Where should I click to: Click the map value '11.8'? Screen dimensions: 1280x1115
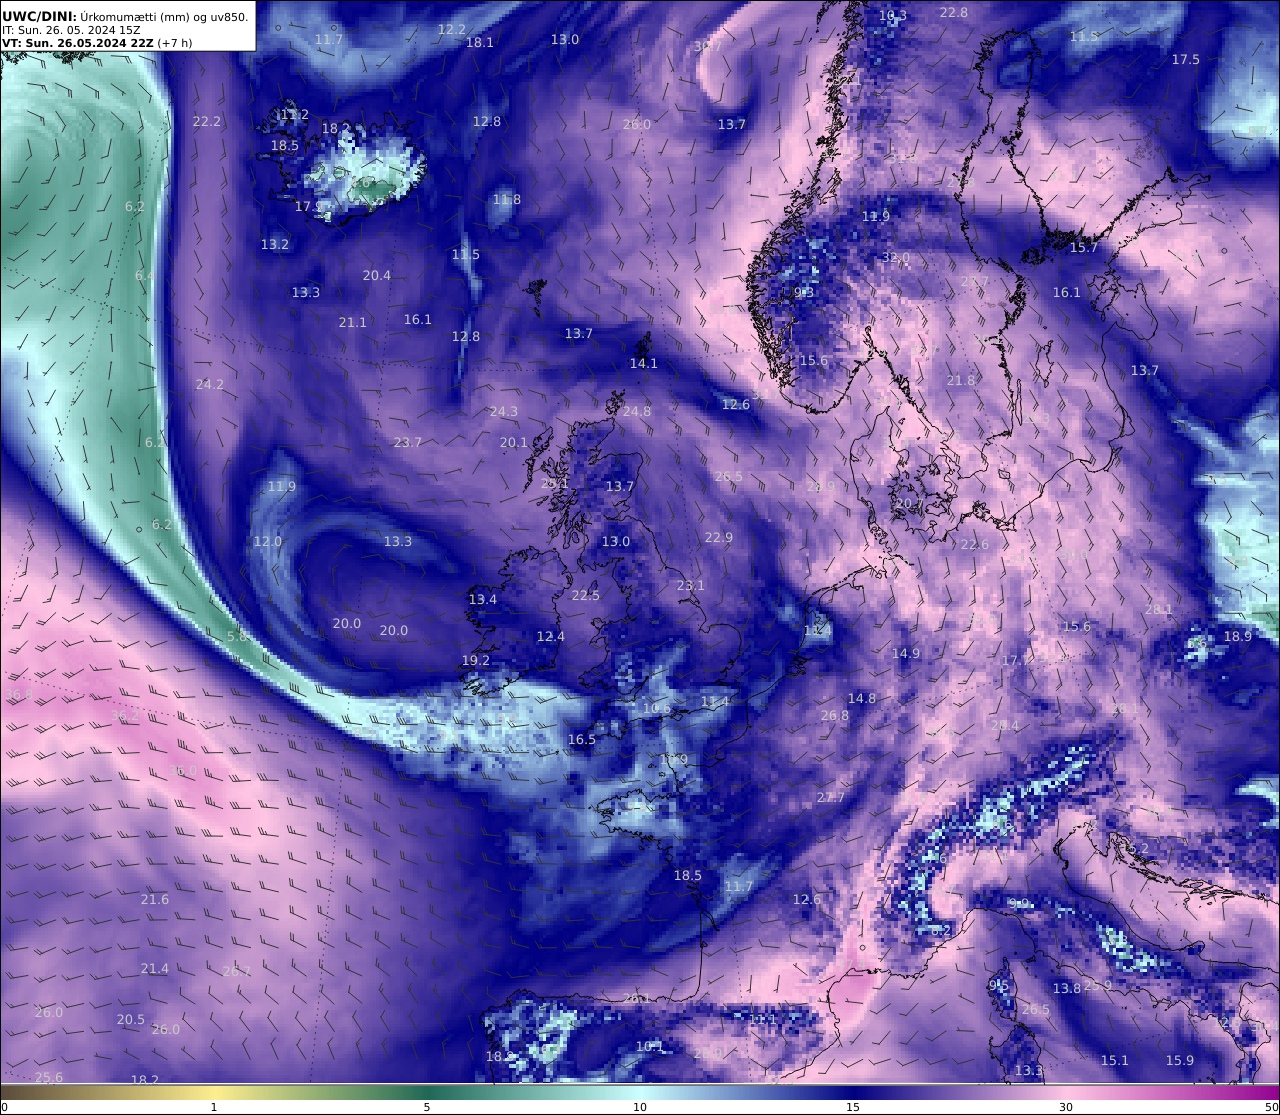[507, 200]
